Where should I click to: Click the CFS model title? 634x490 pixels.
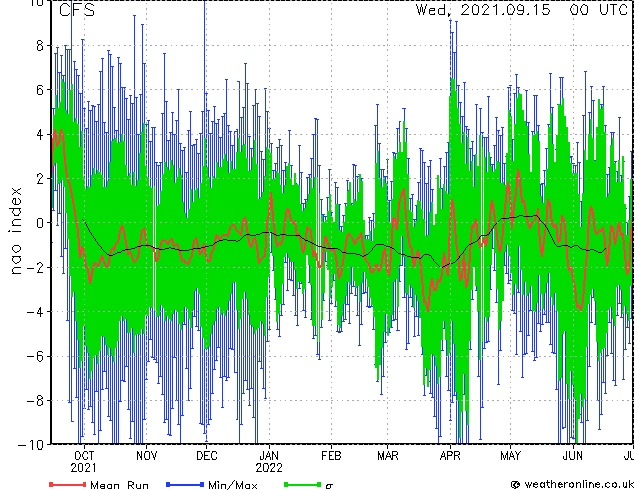77,10
